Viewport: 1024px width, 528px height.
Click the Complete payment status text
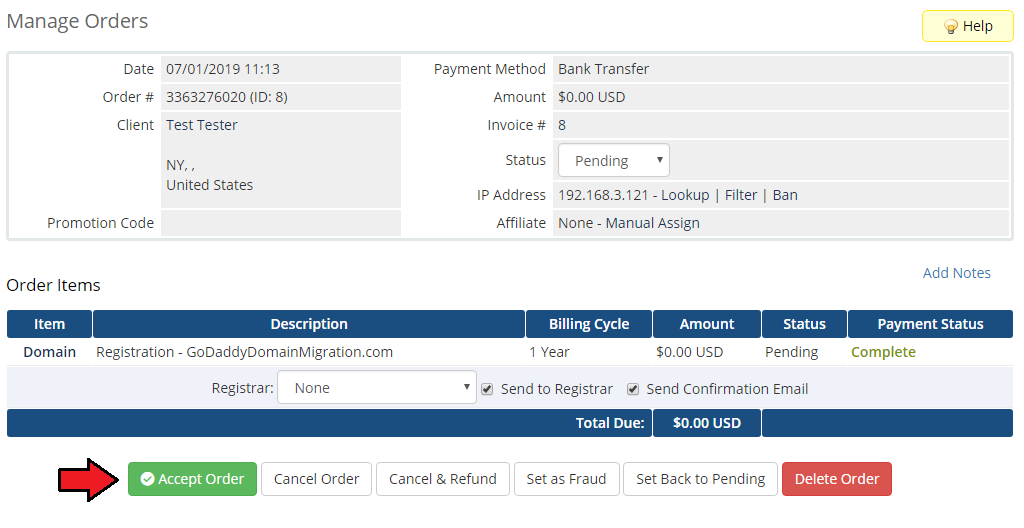pyautogui.click(x=883, y=352)
